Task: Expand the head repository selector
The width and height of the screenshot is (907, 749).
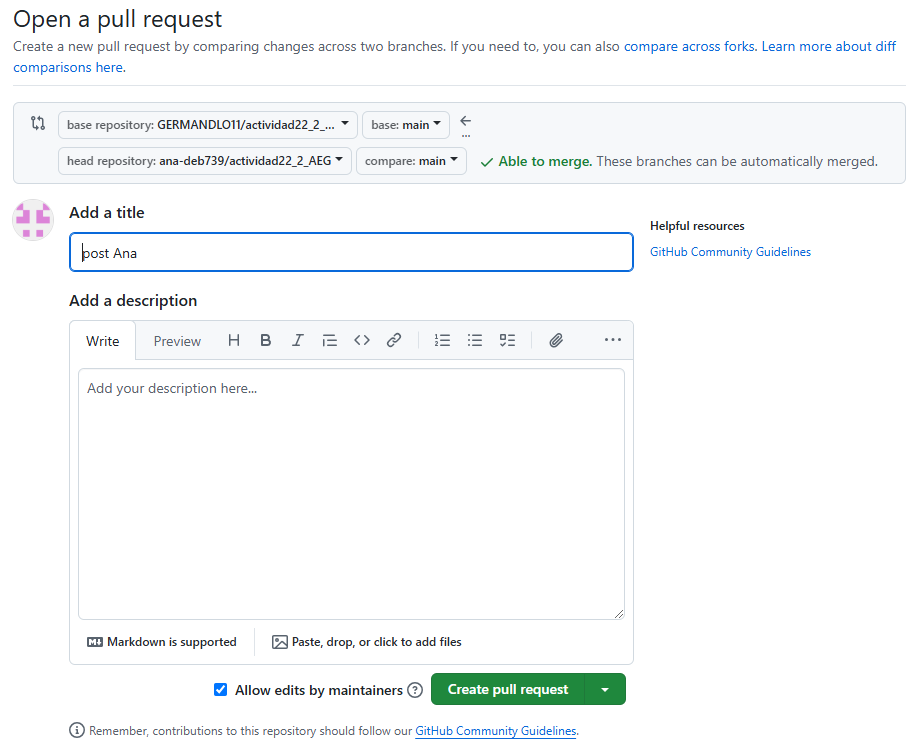Action: pyautogui.click(x=204, y=161)
